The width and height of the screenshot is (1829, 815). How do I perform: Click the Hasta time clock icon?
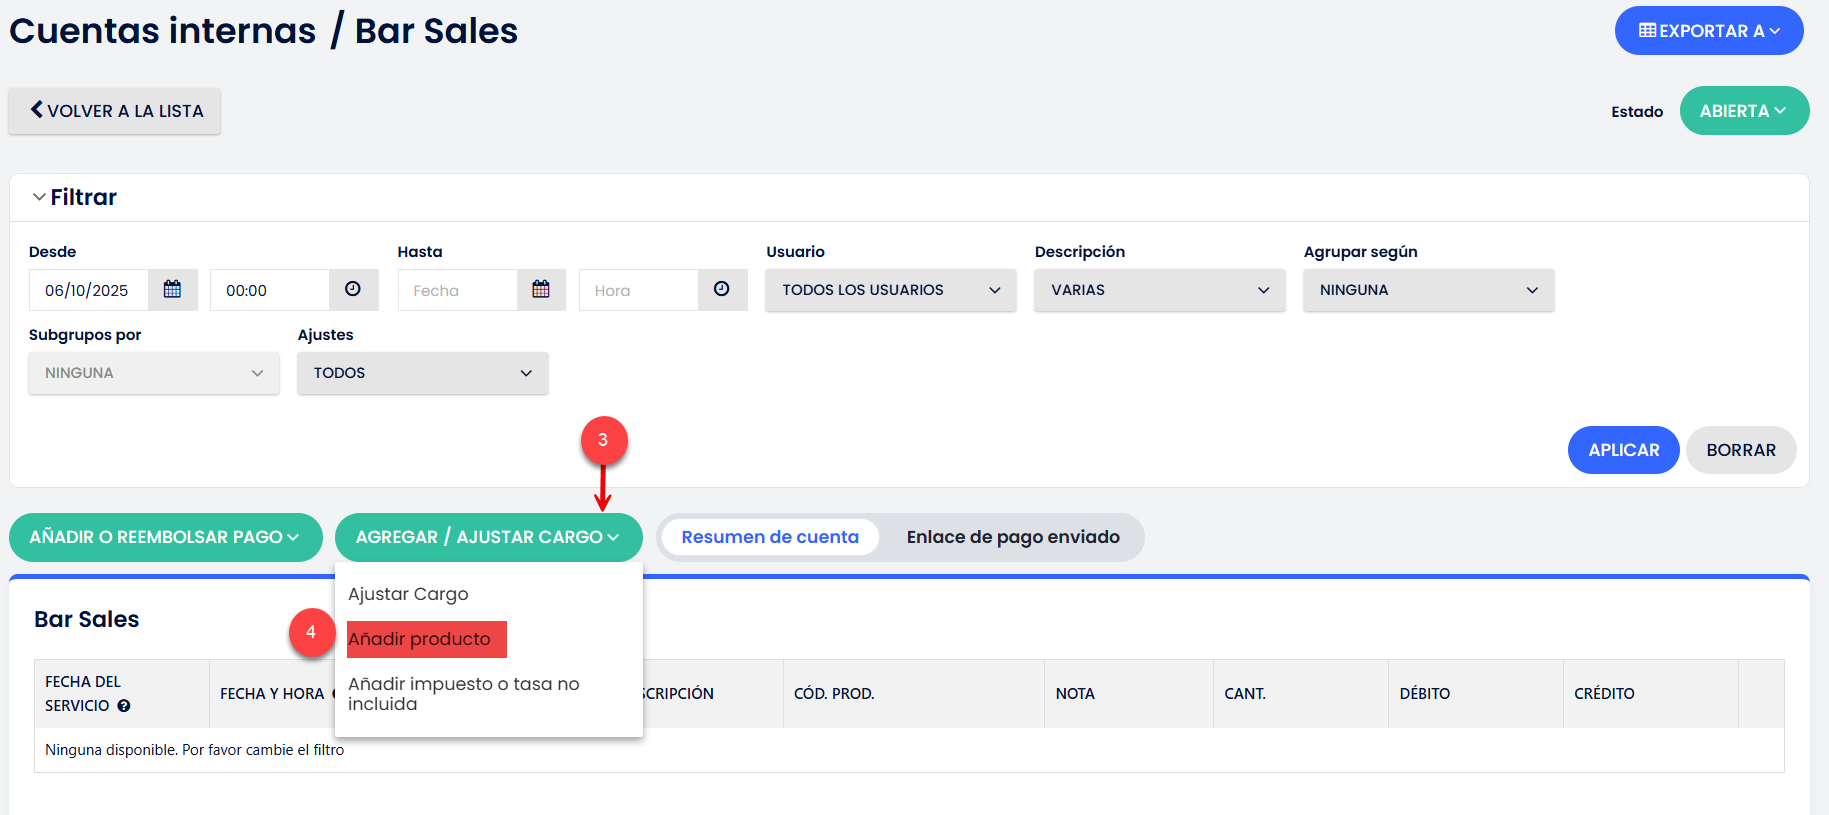(722, 290)
